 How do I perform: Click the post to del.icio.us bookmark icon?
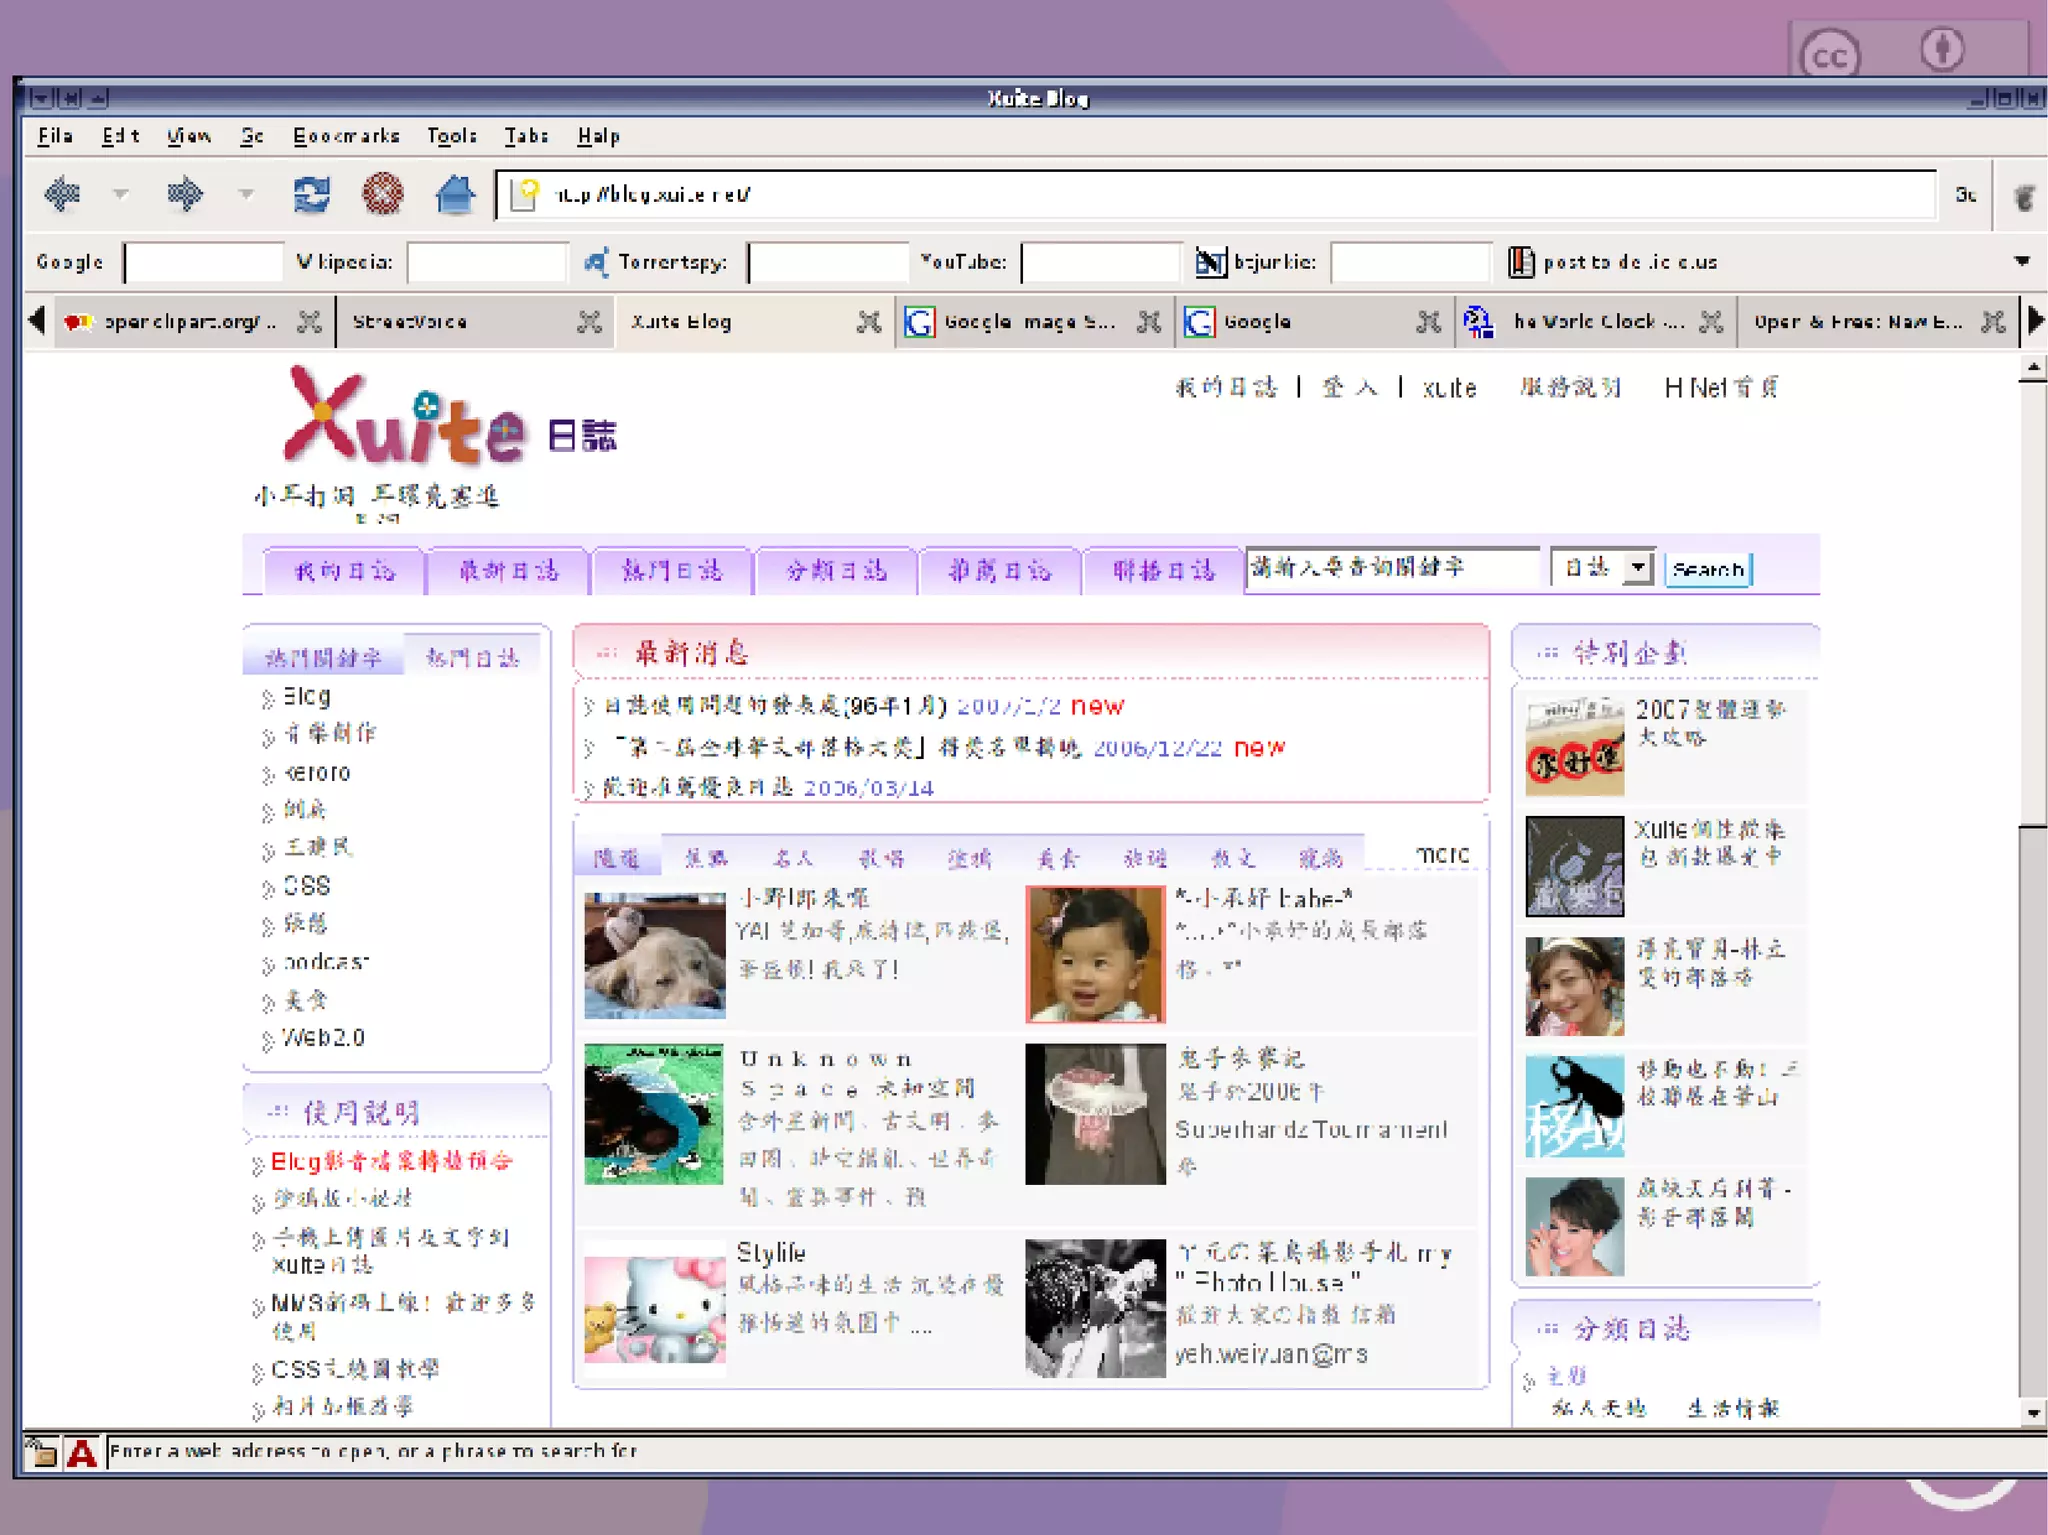click(1520, 262)
